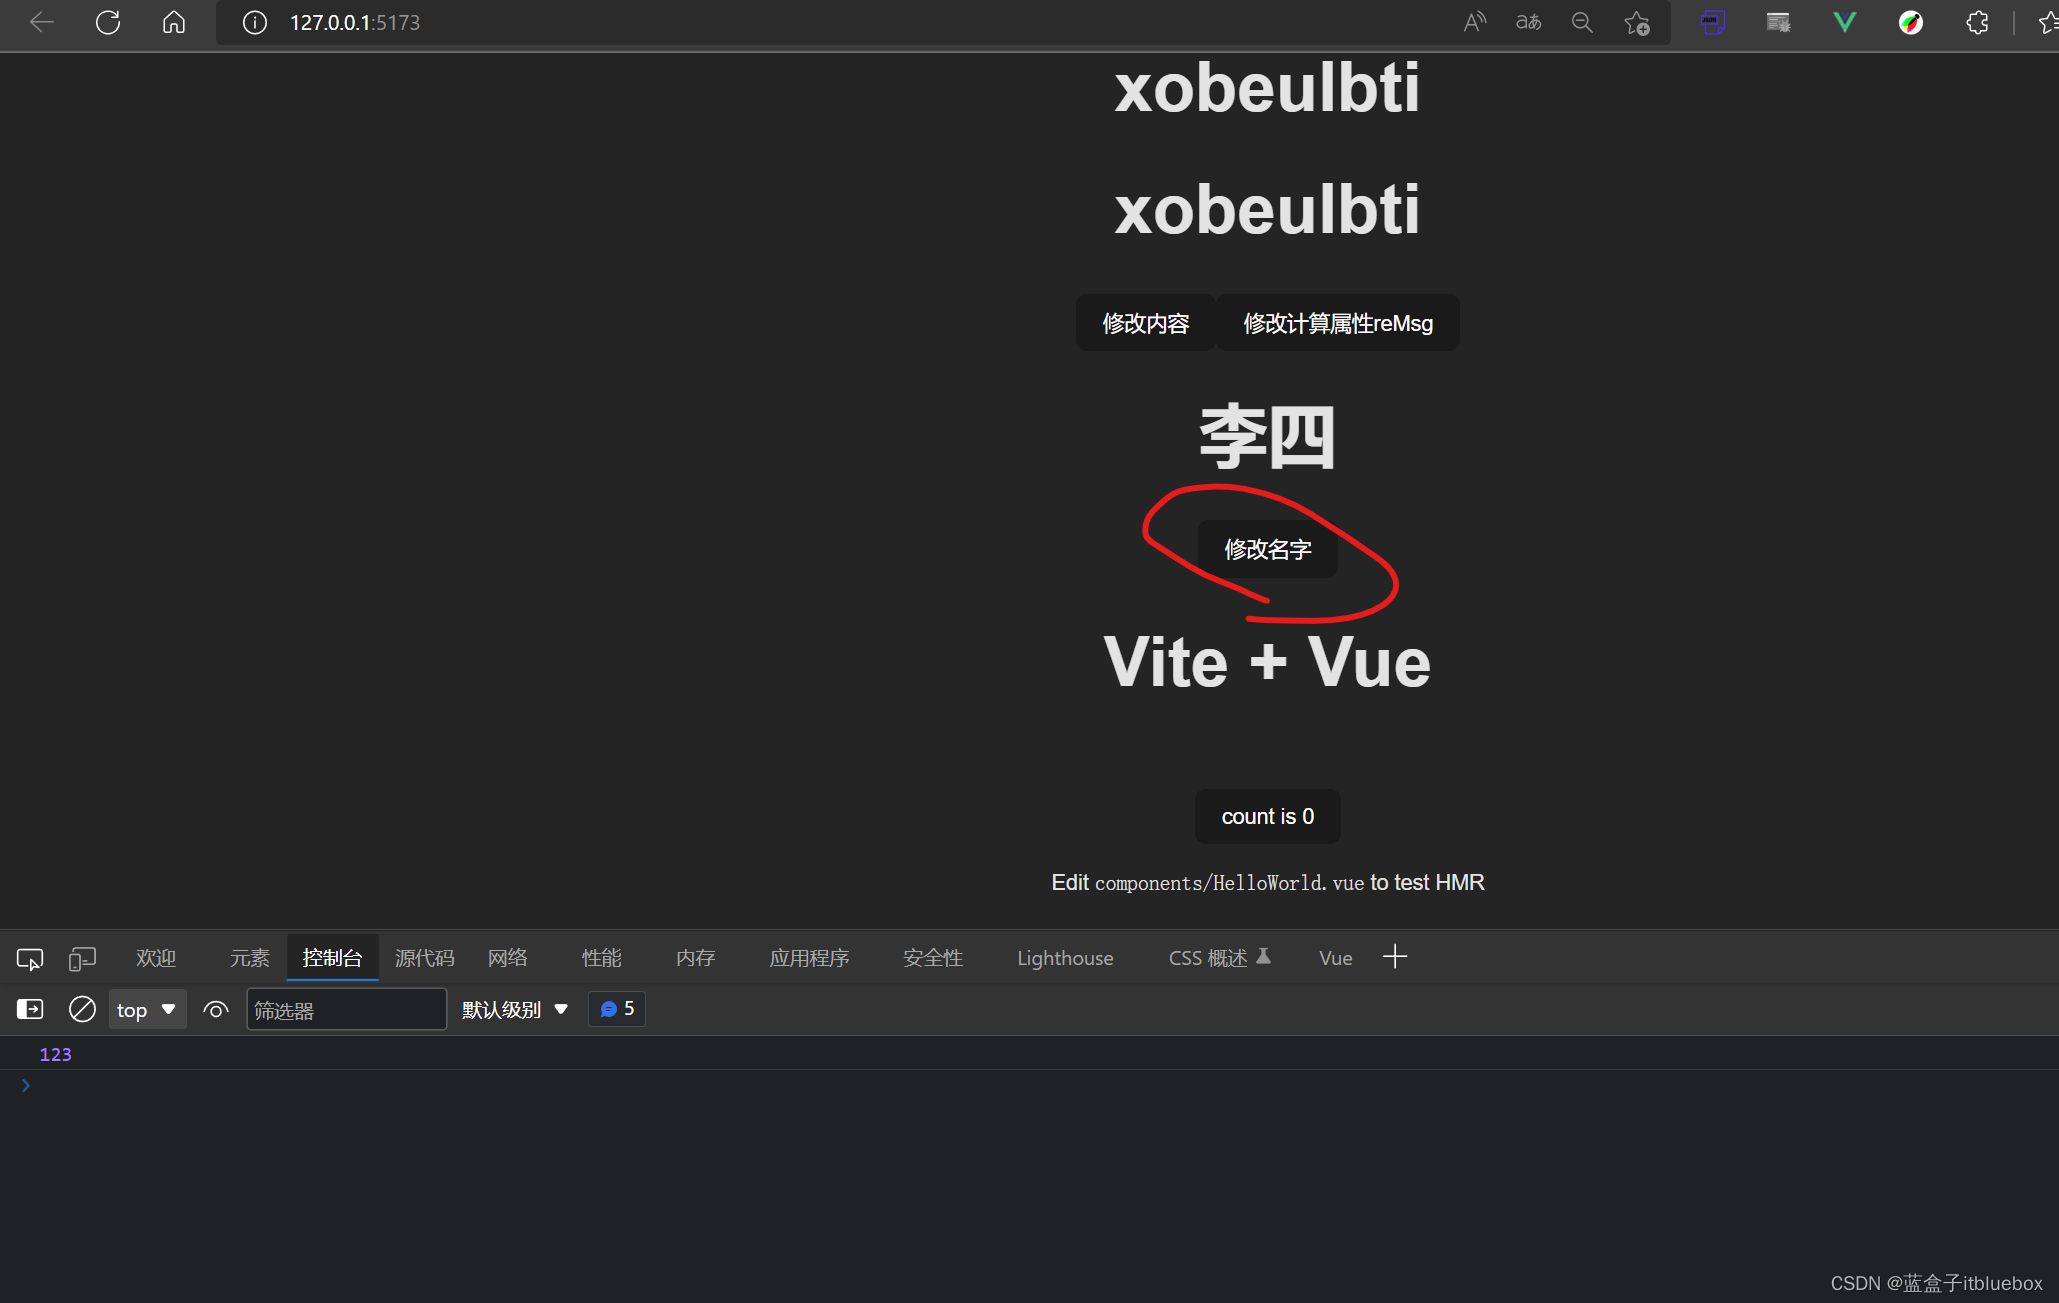Open the 内存 tab
Viewport: 2059px width, 1303px height.
tap(696, 958)
